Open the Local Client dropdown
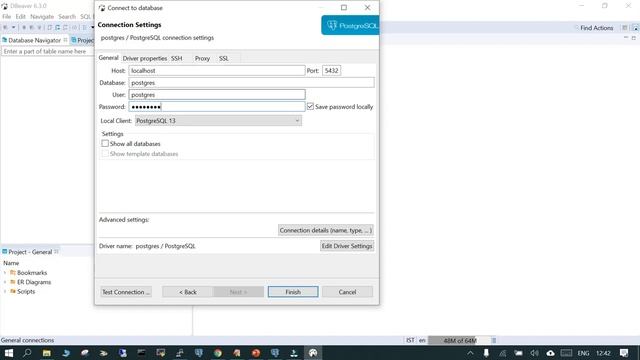Image resolution: width=640 pixels, height=360 pixels. (218, 120)
